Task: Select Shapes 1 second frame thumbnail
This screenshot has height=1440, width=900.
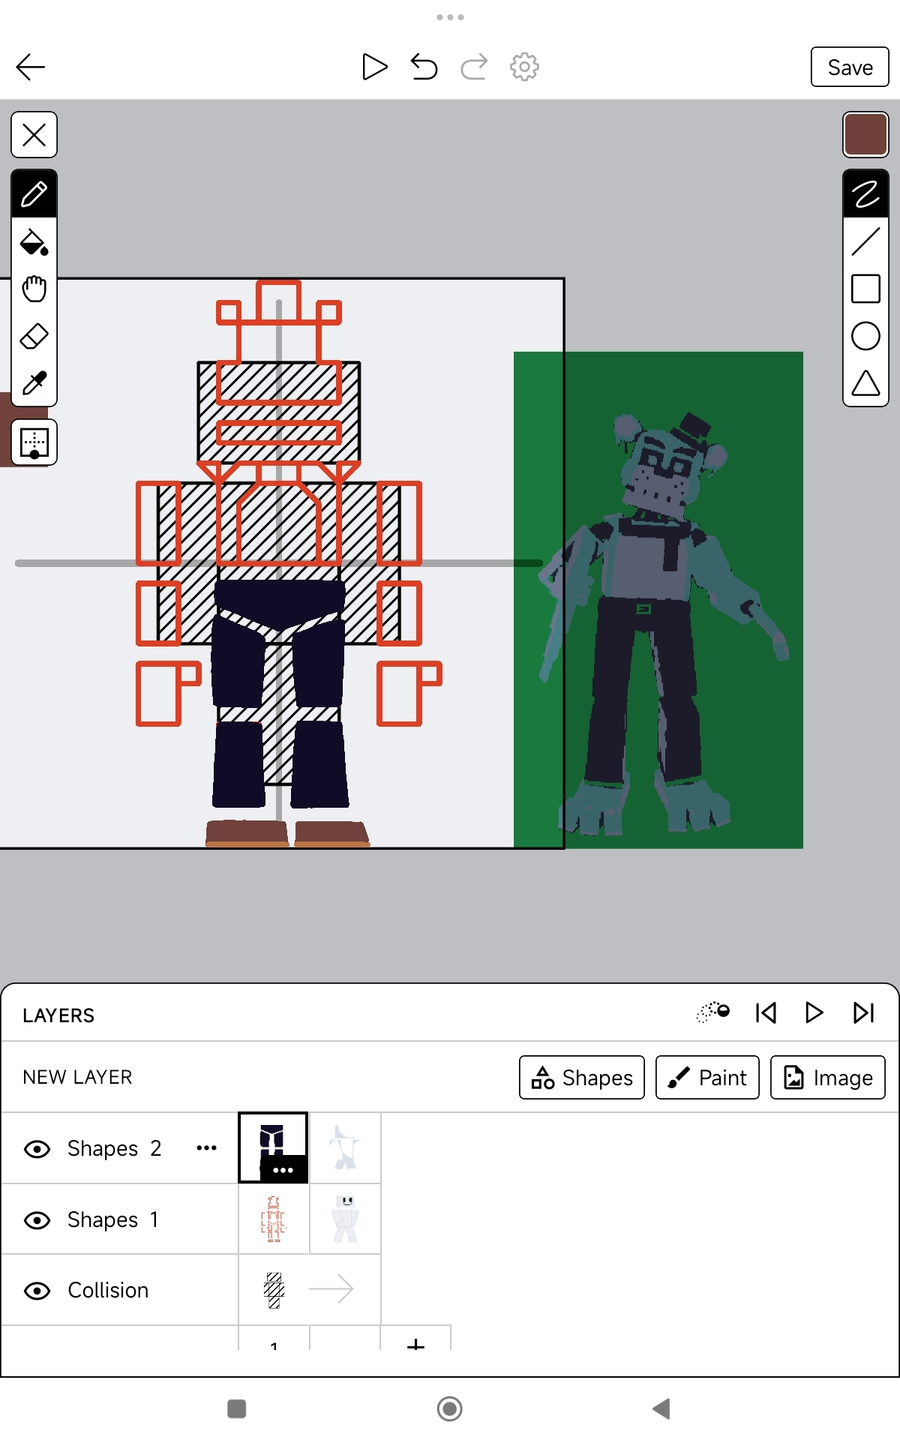Action: pyautogui.click(x=345, y=1219)
